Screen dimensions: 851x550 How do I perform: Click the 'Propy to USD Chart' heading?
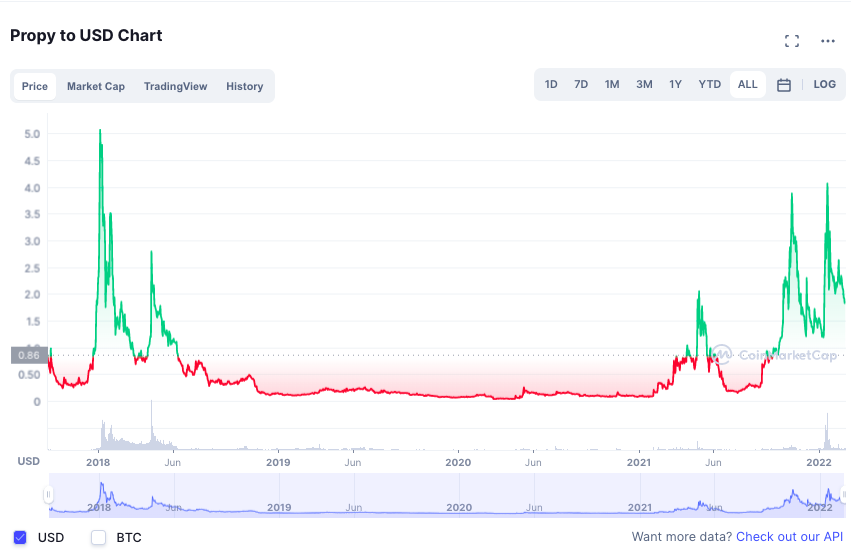pyautogui.click(x=86, y=36)
